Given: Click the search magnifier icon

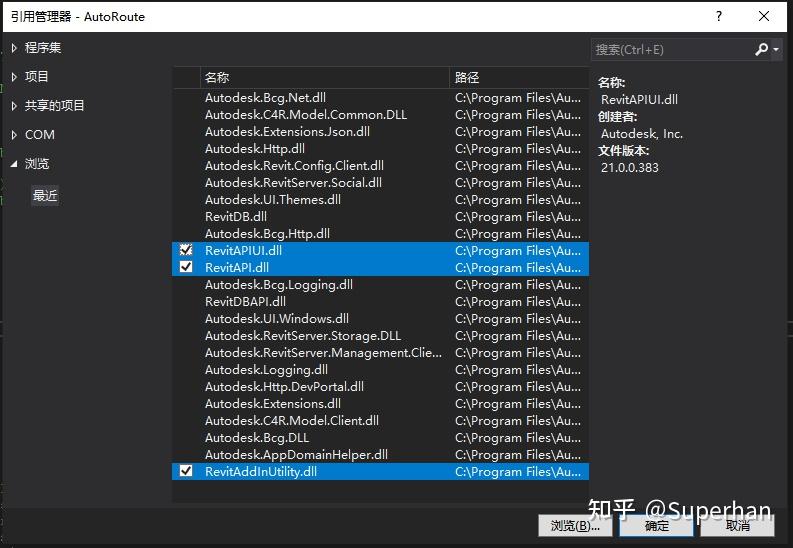Looking at the screenshot, I should coord(761,49).
